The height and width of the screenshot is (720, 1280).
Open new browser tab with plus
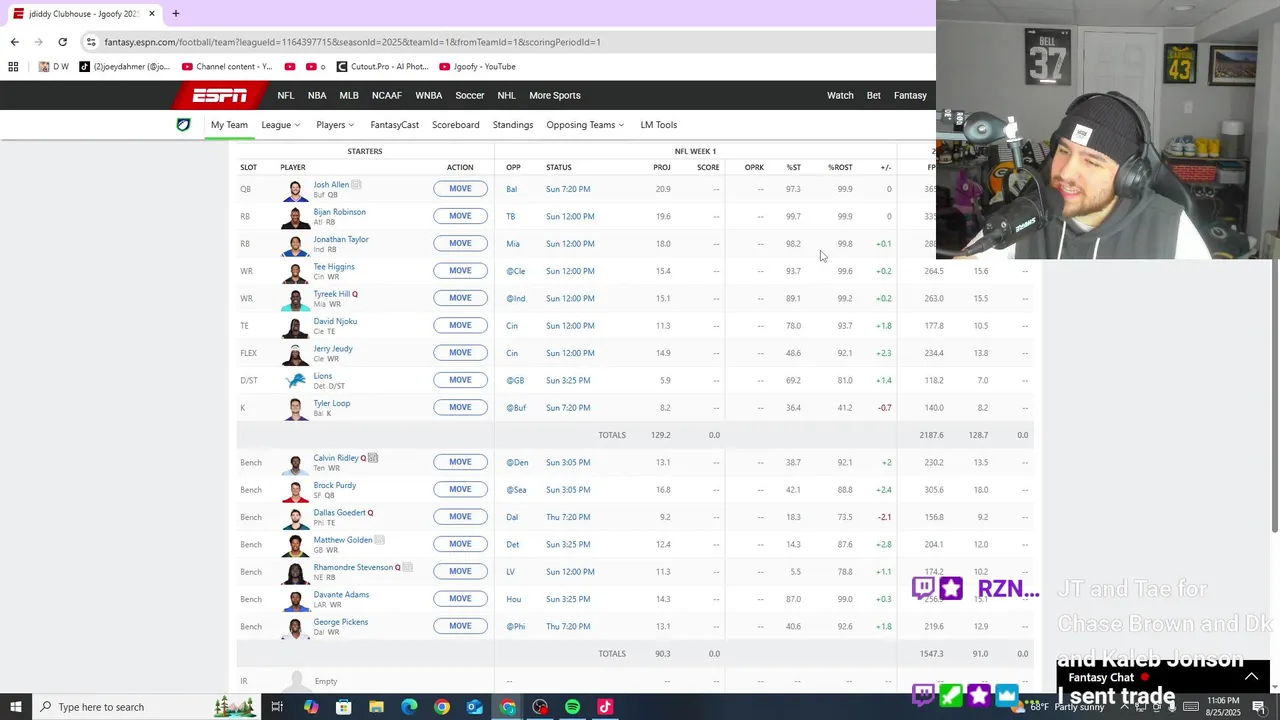pyautogui.click(x=175, y=14)
